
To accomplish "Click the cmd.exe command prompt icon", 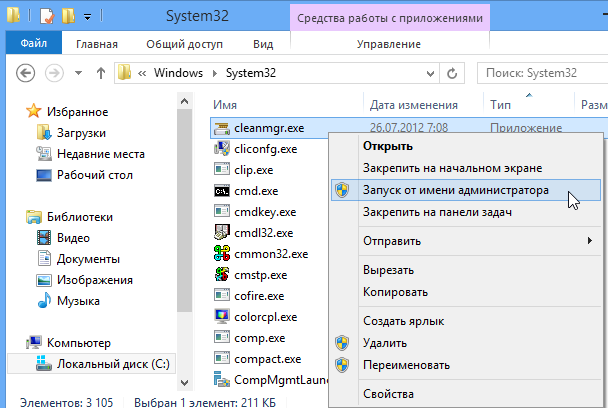I will [222, 191].
